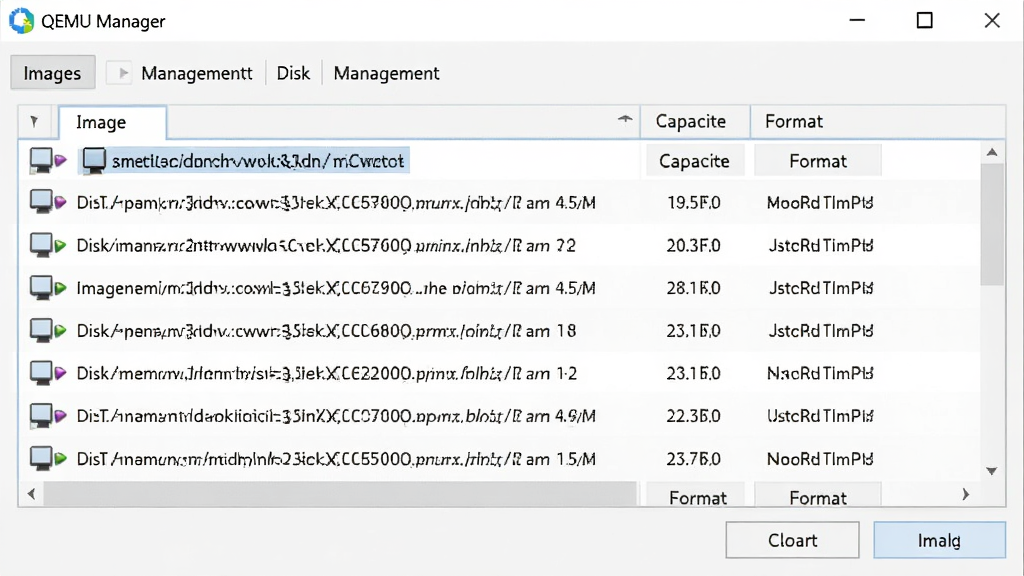Click the monitor icon of the 23.7B.0 row
This screenshot has height=576, width=1024.
pyautogui.click(x=40, y=459)
